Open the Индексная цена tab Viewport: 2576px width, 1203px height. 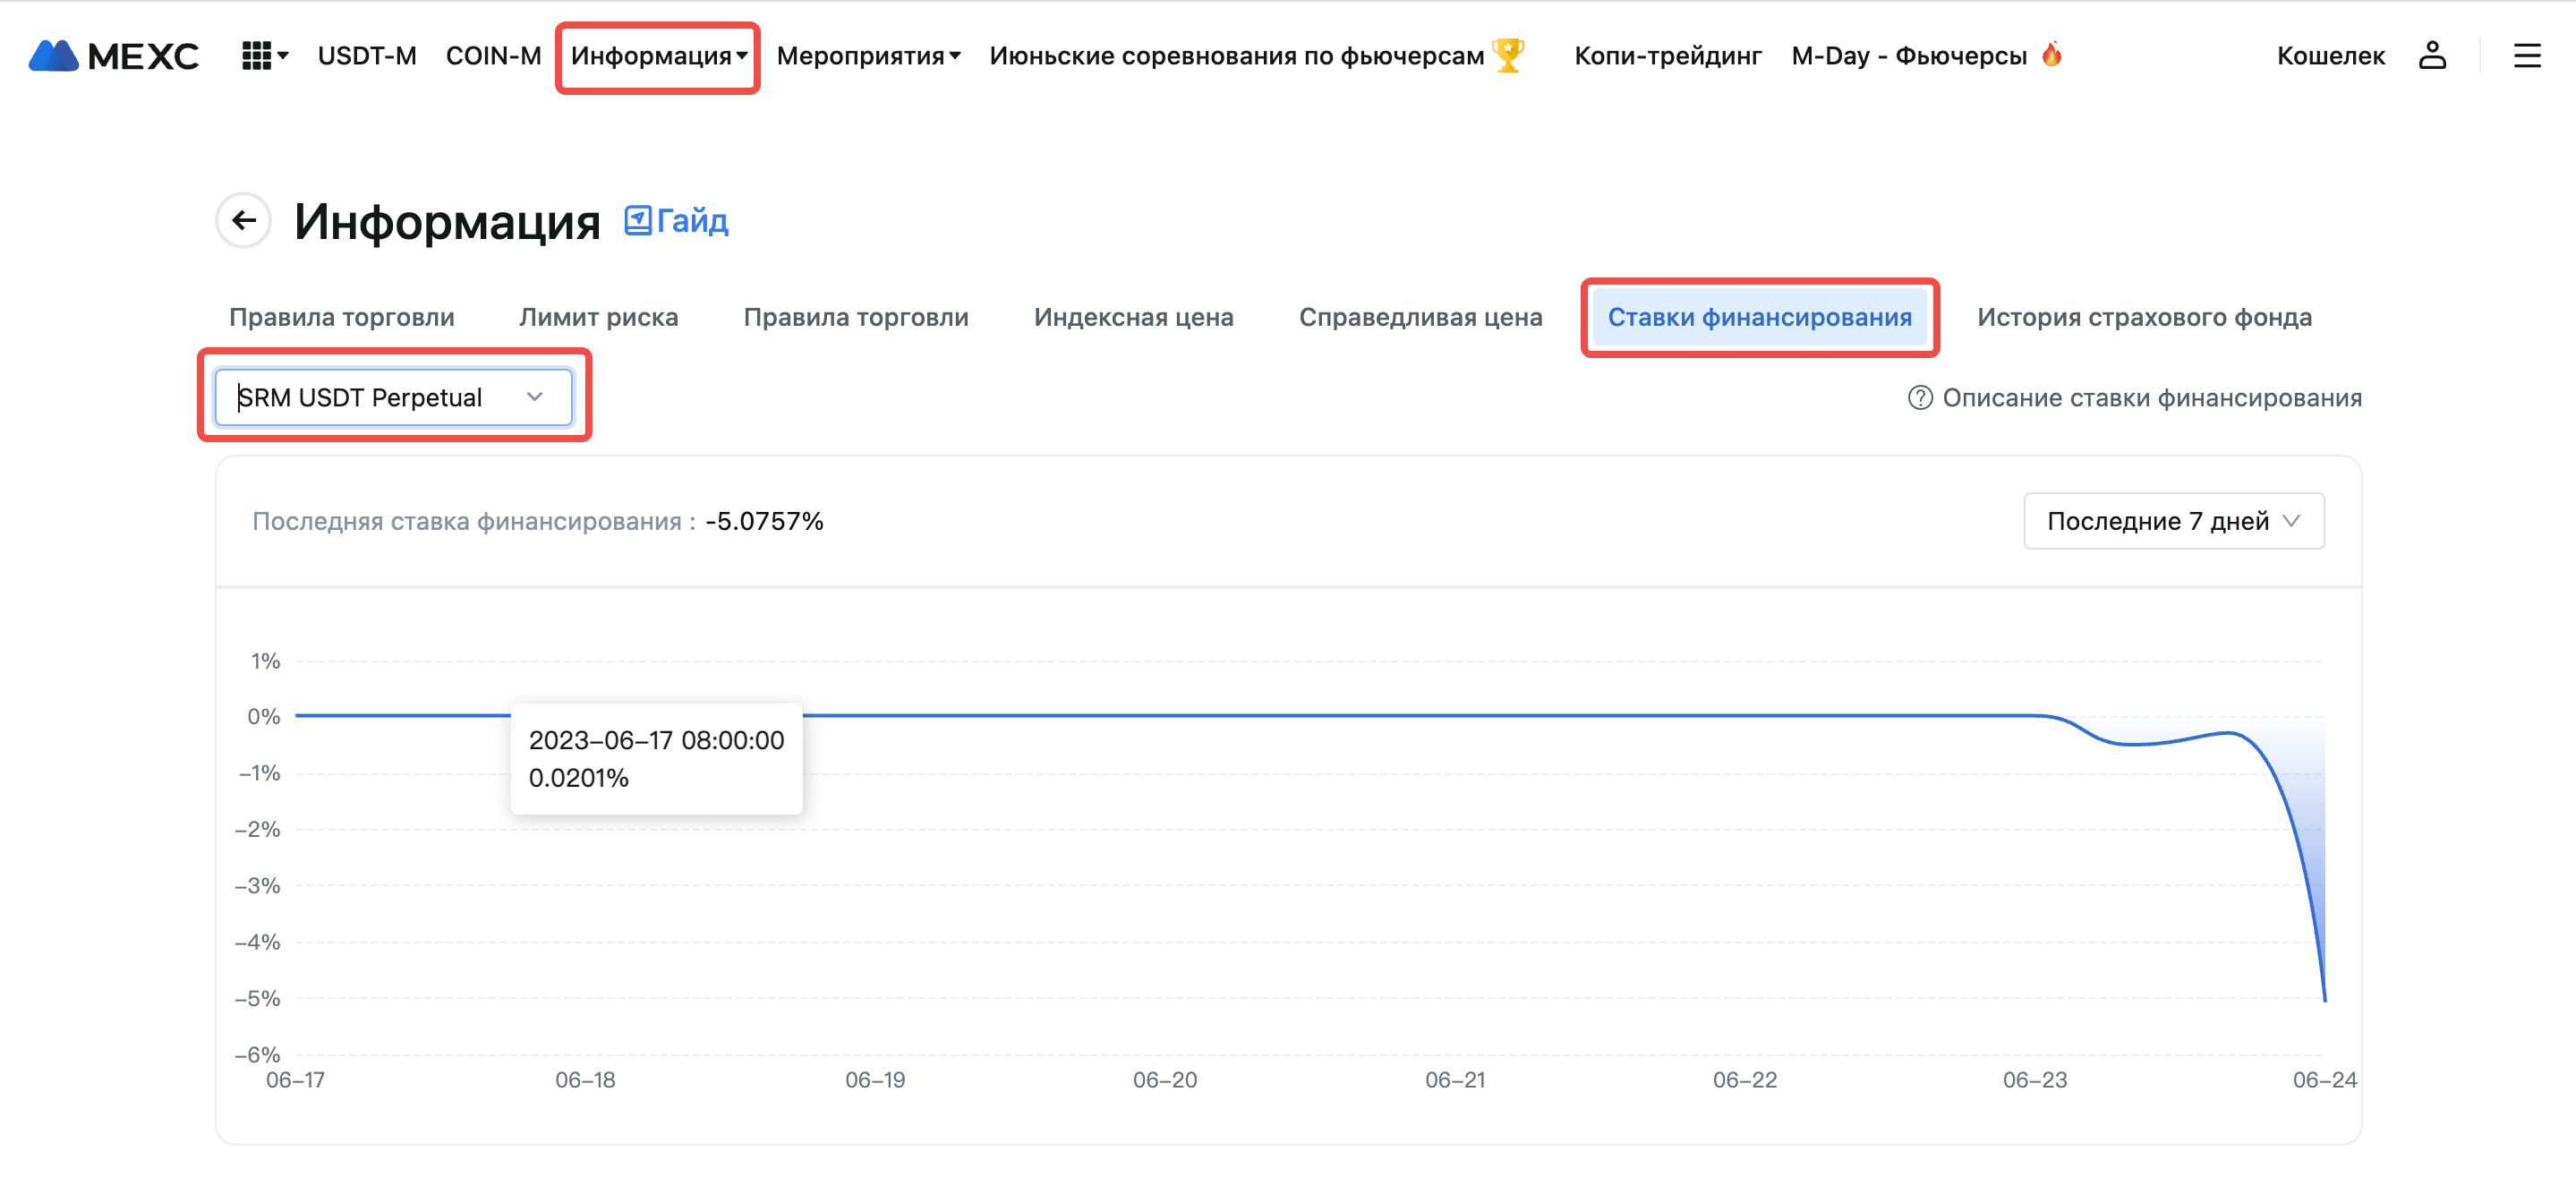tap(1133, 317)
